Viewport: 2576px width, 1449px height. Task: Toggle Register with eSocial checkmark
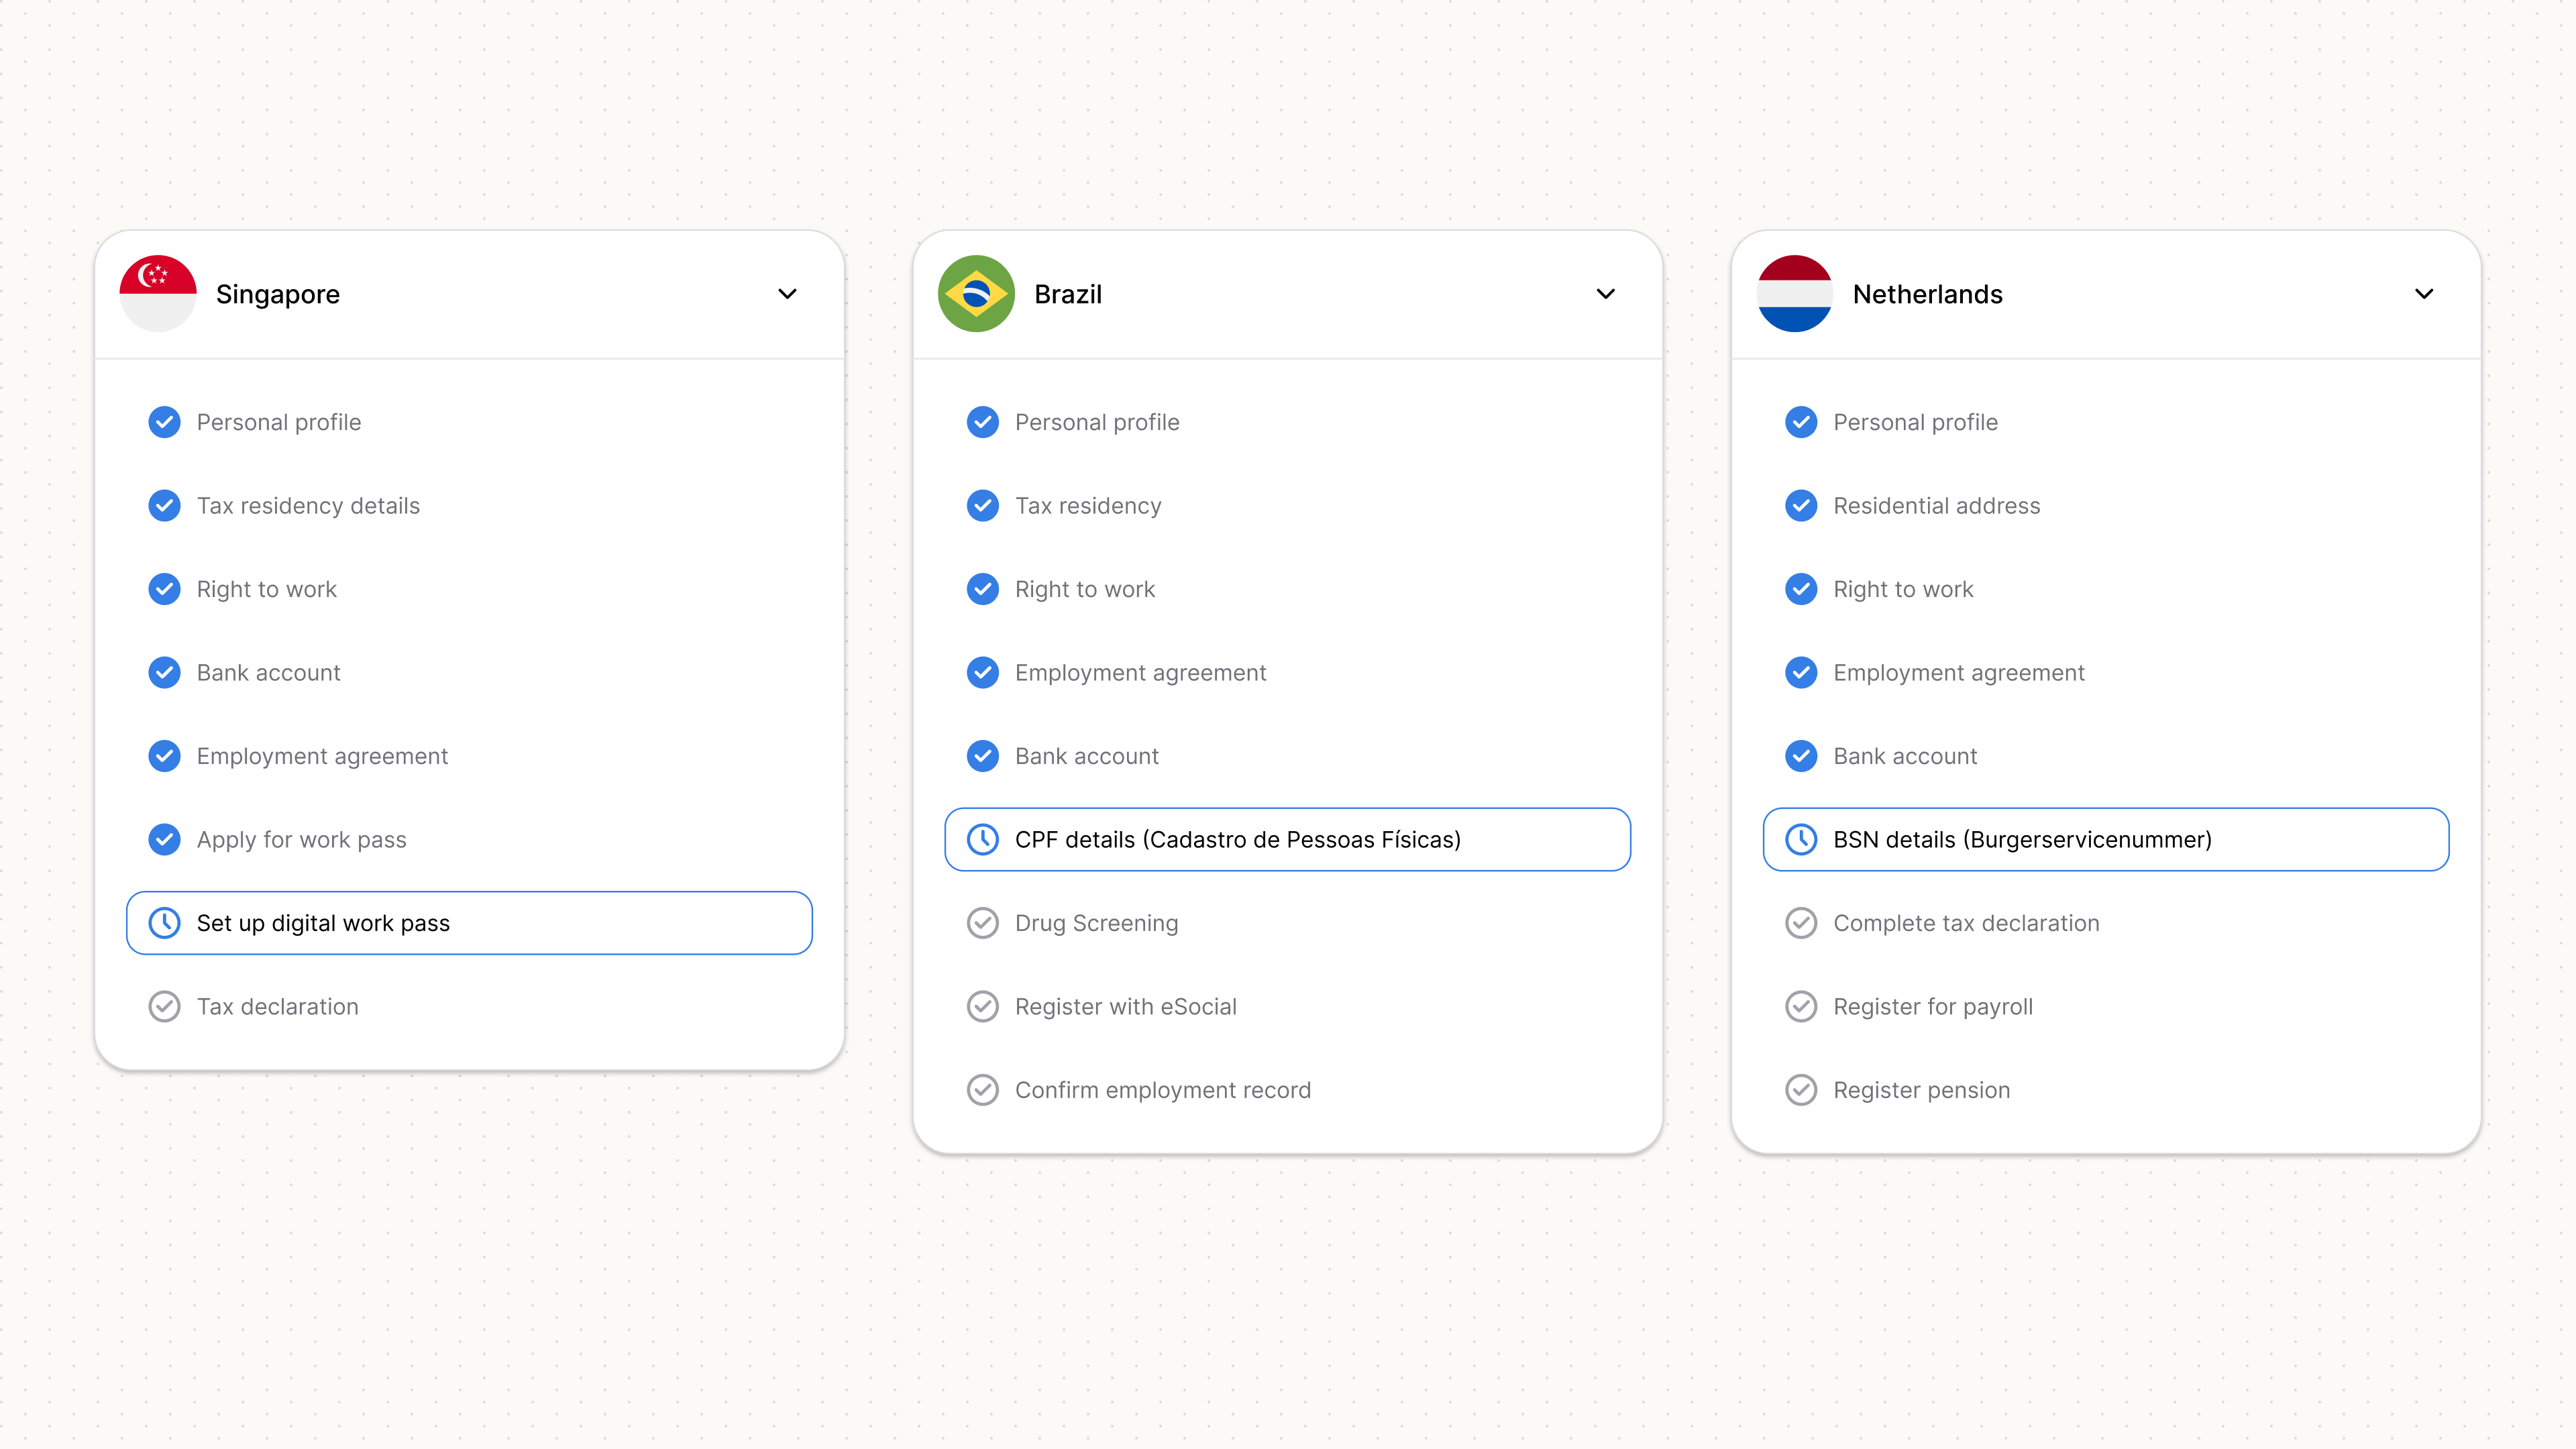coord(983,1006)
